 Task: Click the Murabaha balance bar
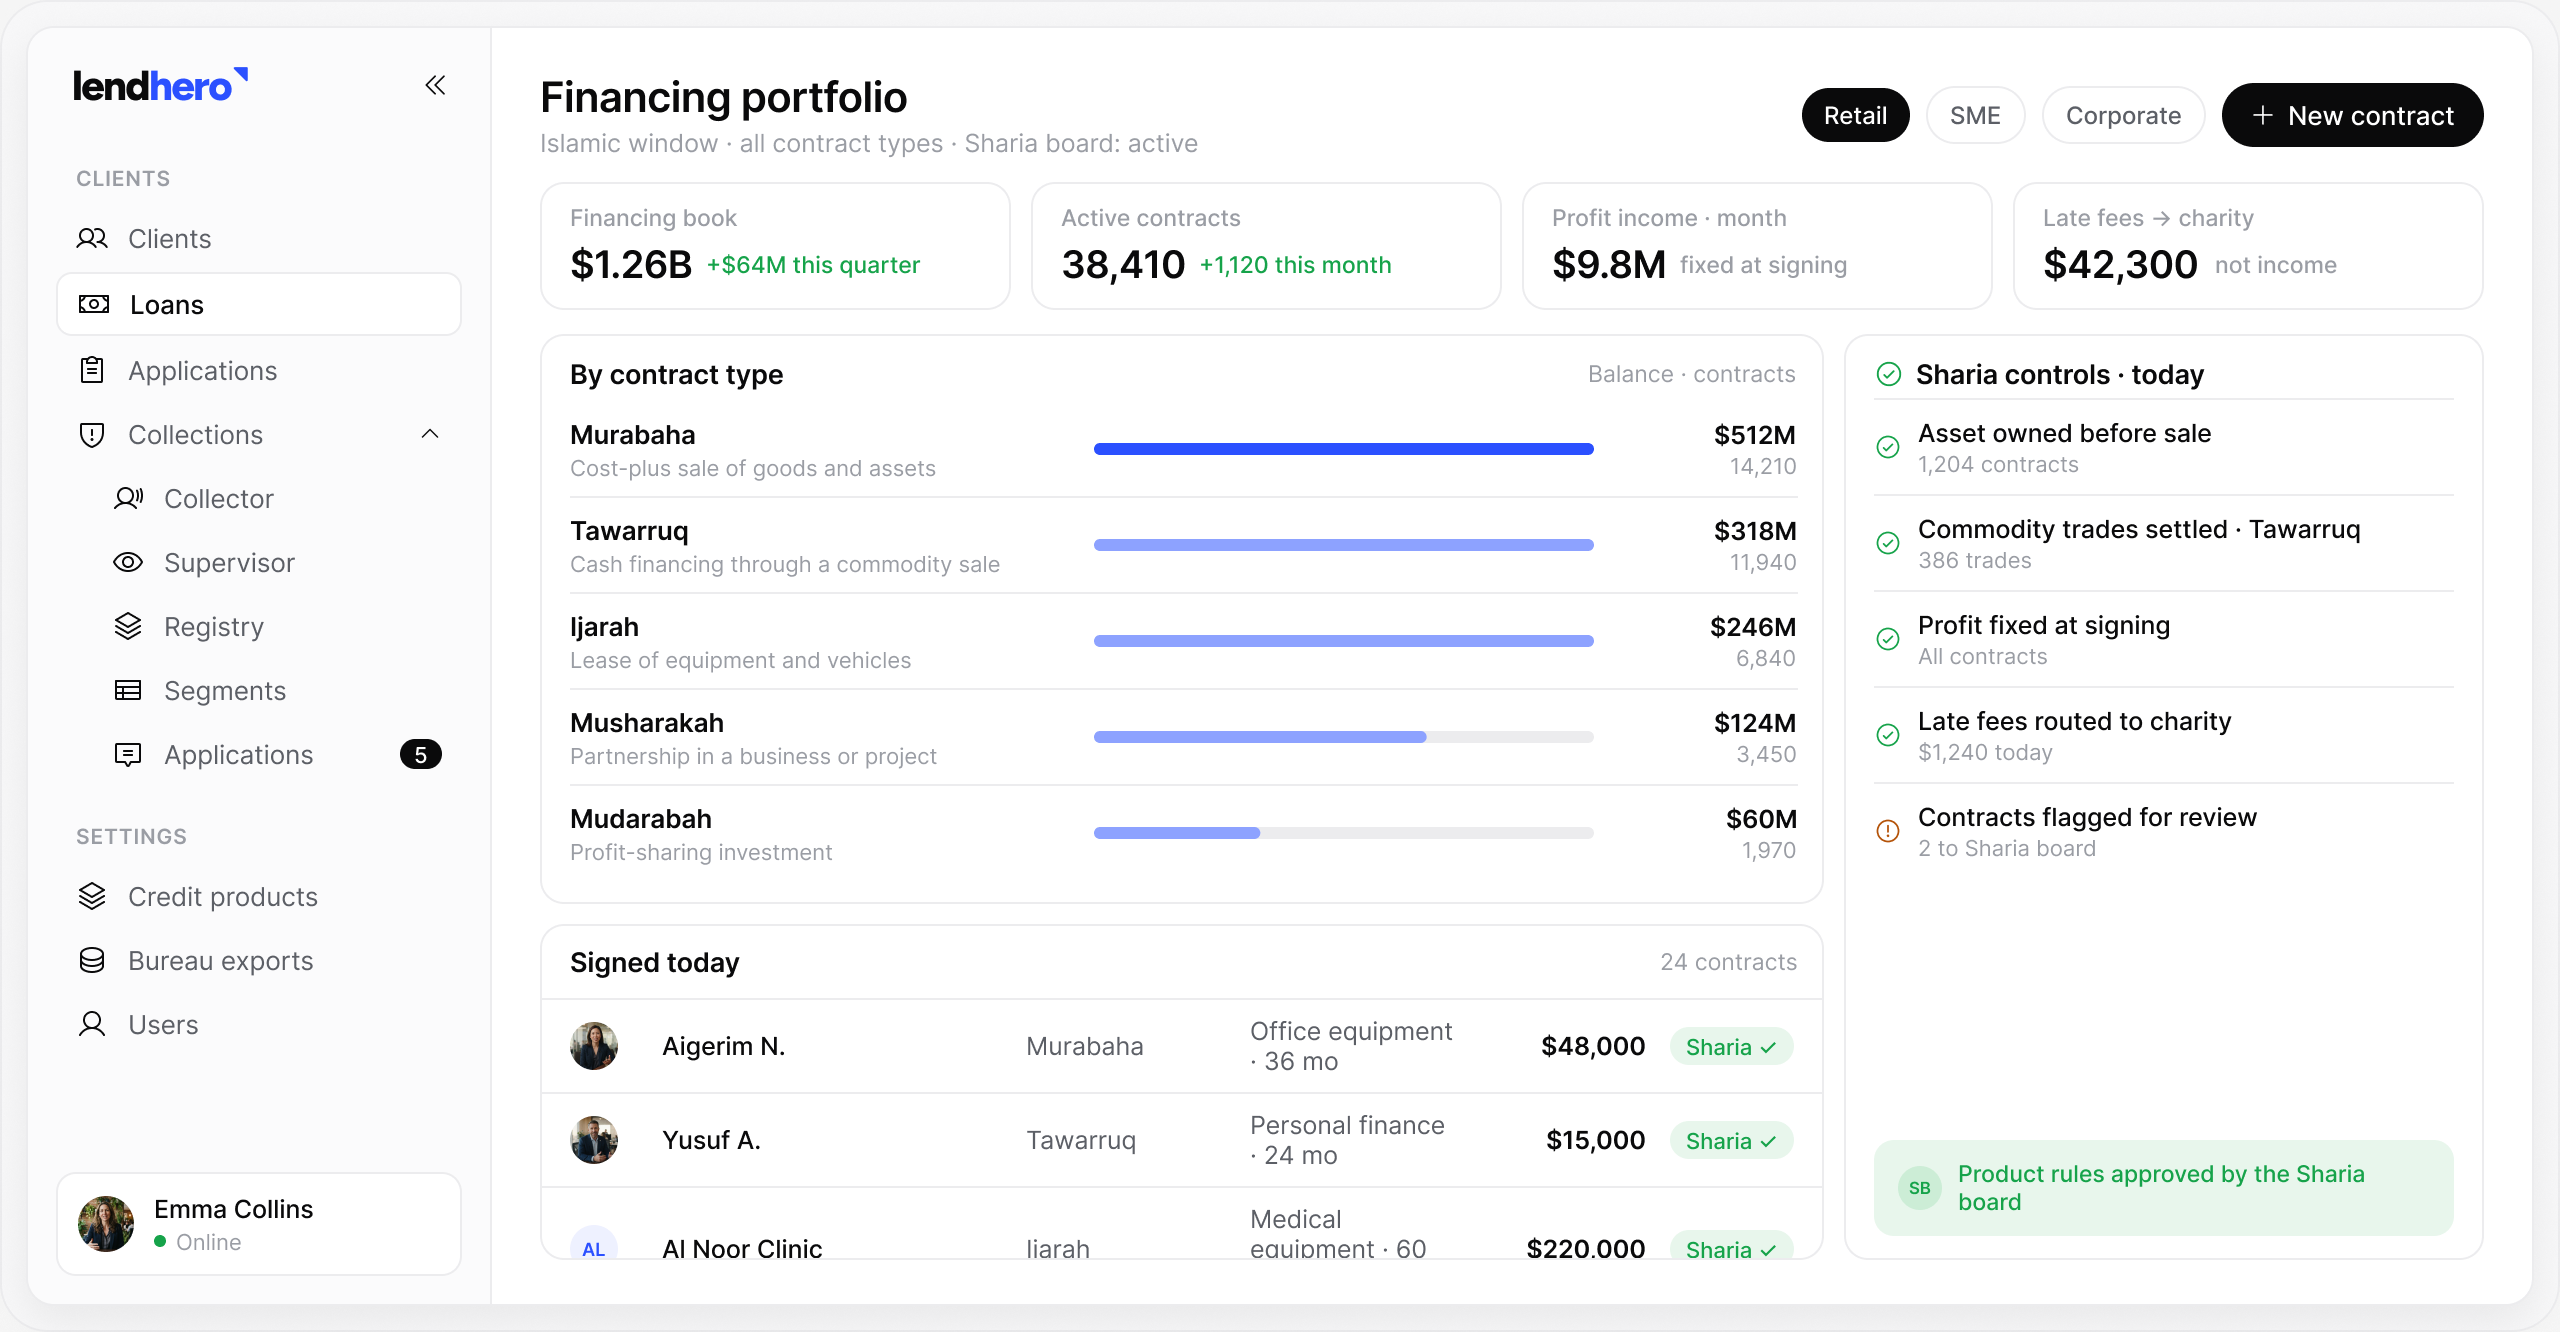pos(1343,449)
